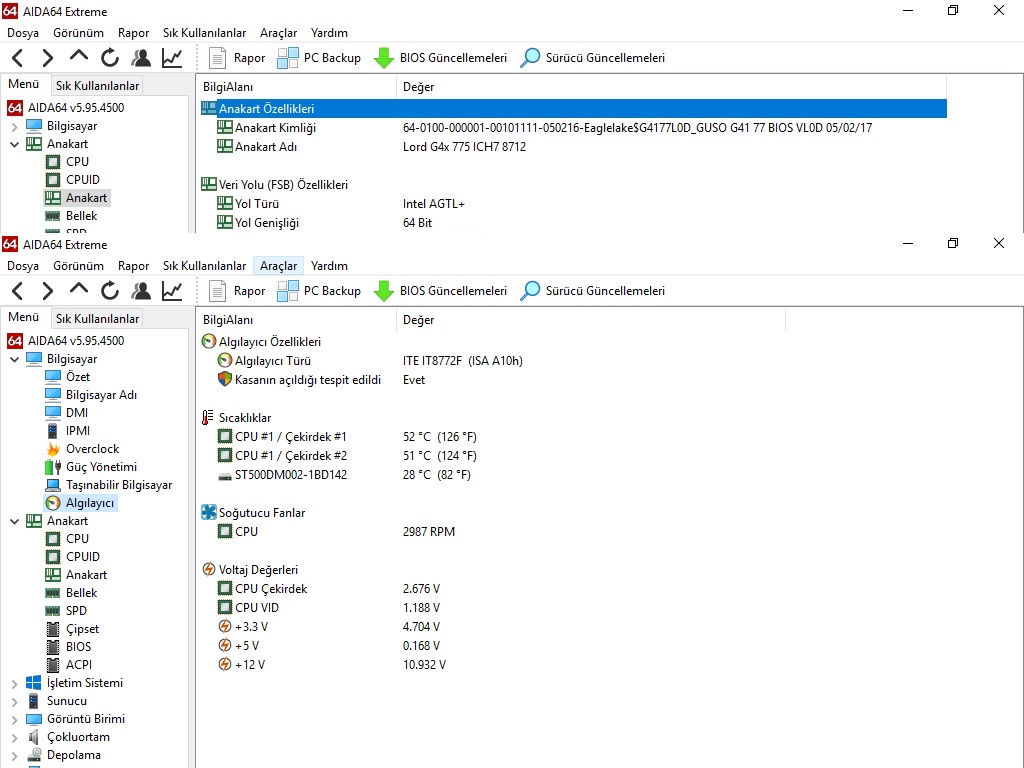Go back in the lower AIDA64 window

[x=18, y=291]
